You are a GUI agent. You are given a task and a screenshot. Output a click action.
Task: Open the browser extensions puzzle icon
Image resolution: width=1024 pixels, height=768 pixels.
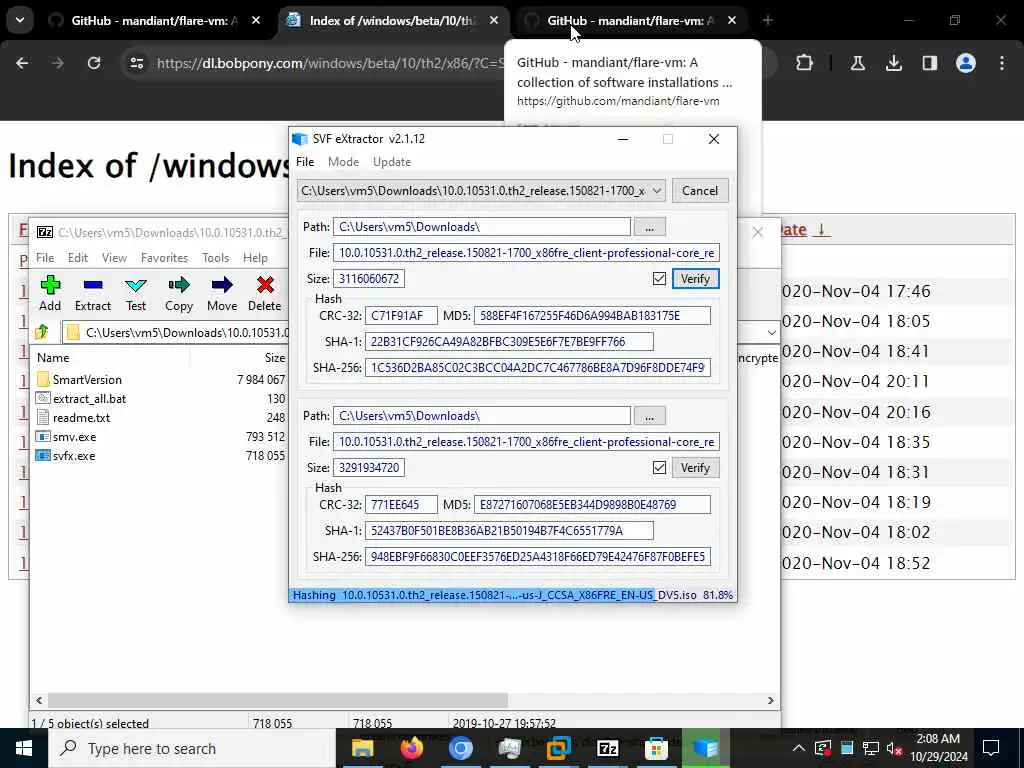[x=805, y=63]
